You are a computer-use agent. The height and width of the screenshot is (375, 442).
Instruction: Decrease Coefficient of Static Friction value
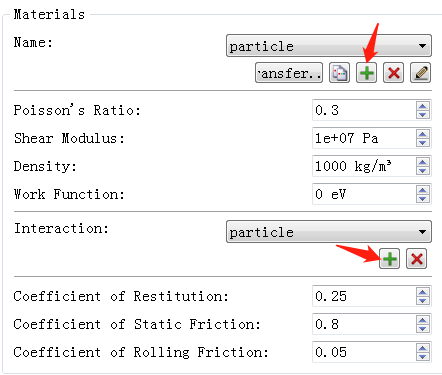(x=422, y=329)
